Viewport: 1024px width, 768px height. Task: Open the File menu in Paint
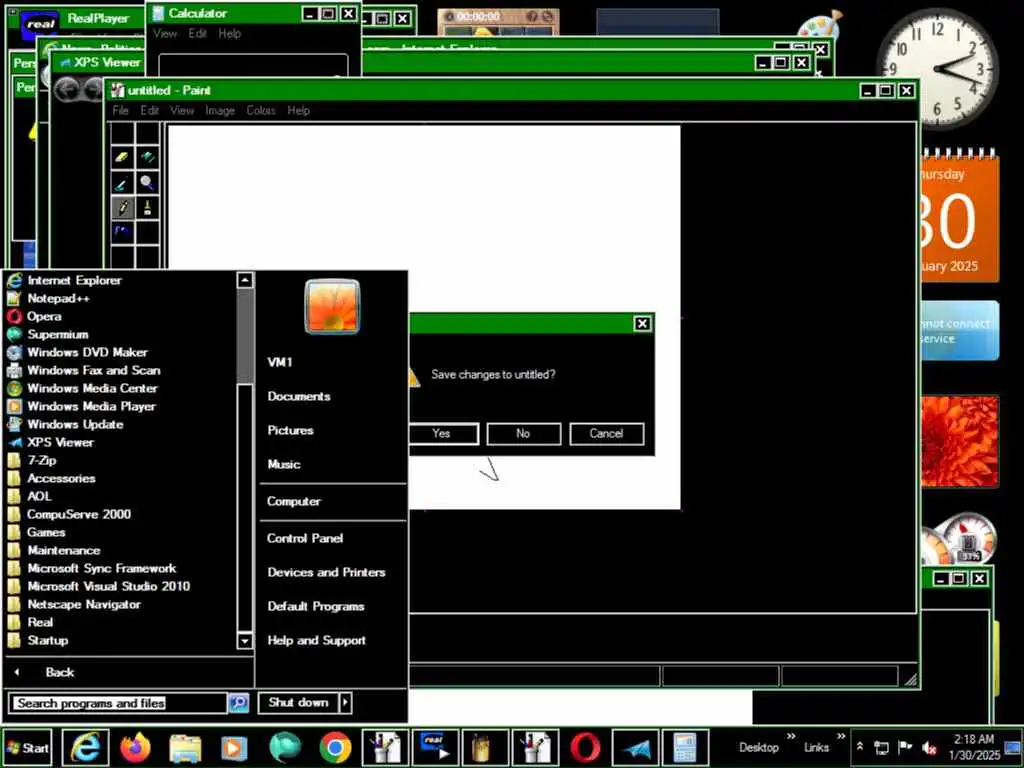(120, 110)
